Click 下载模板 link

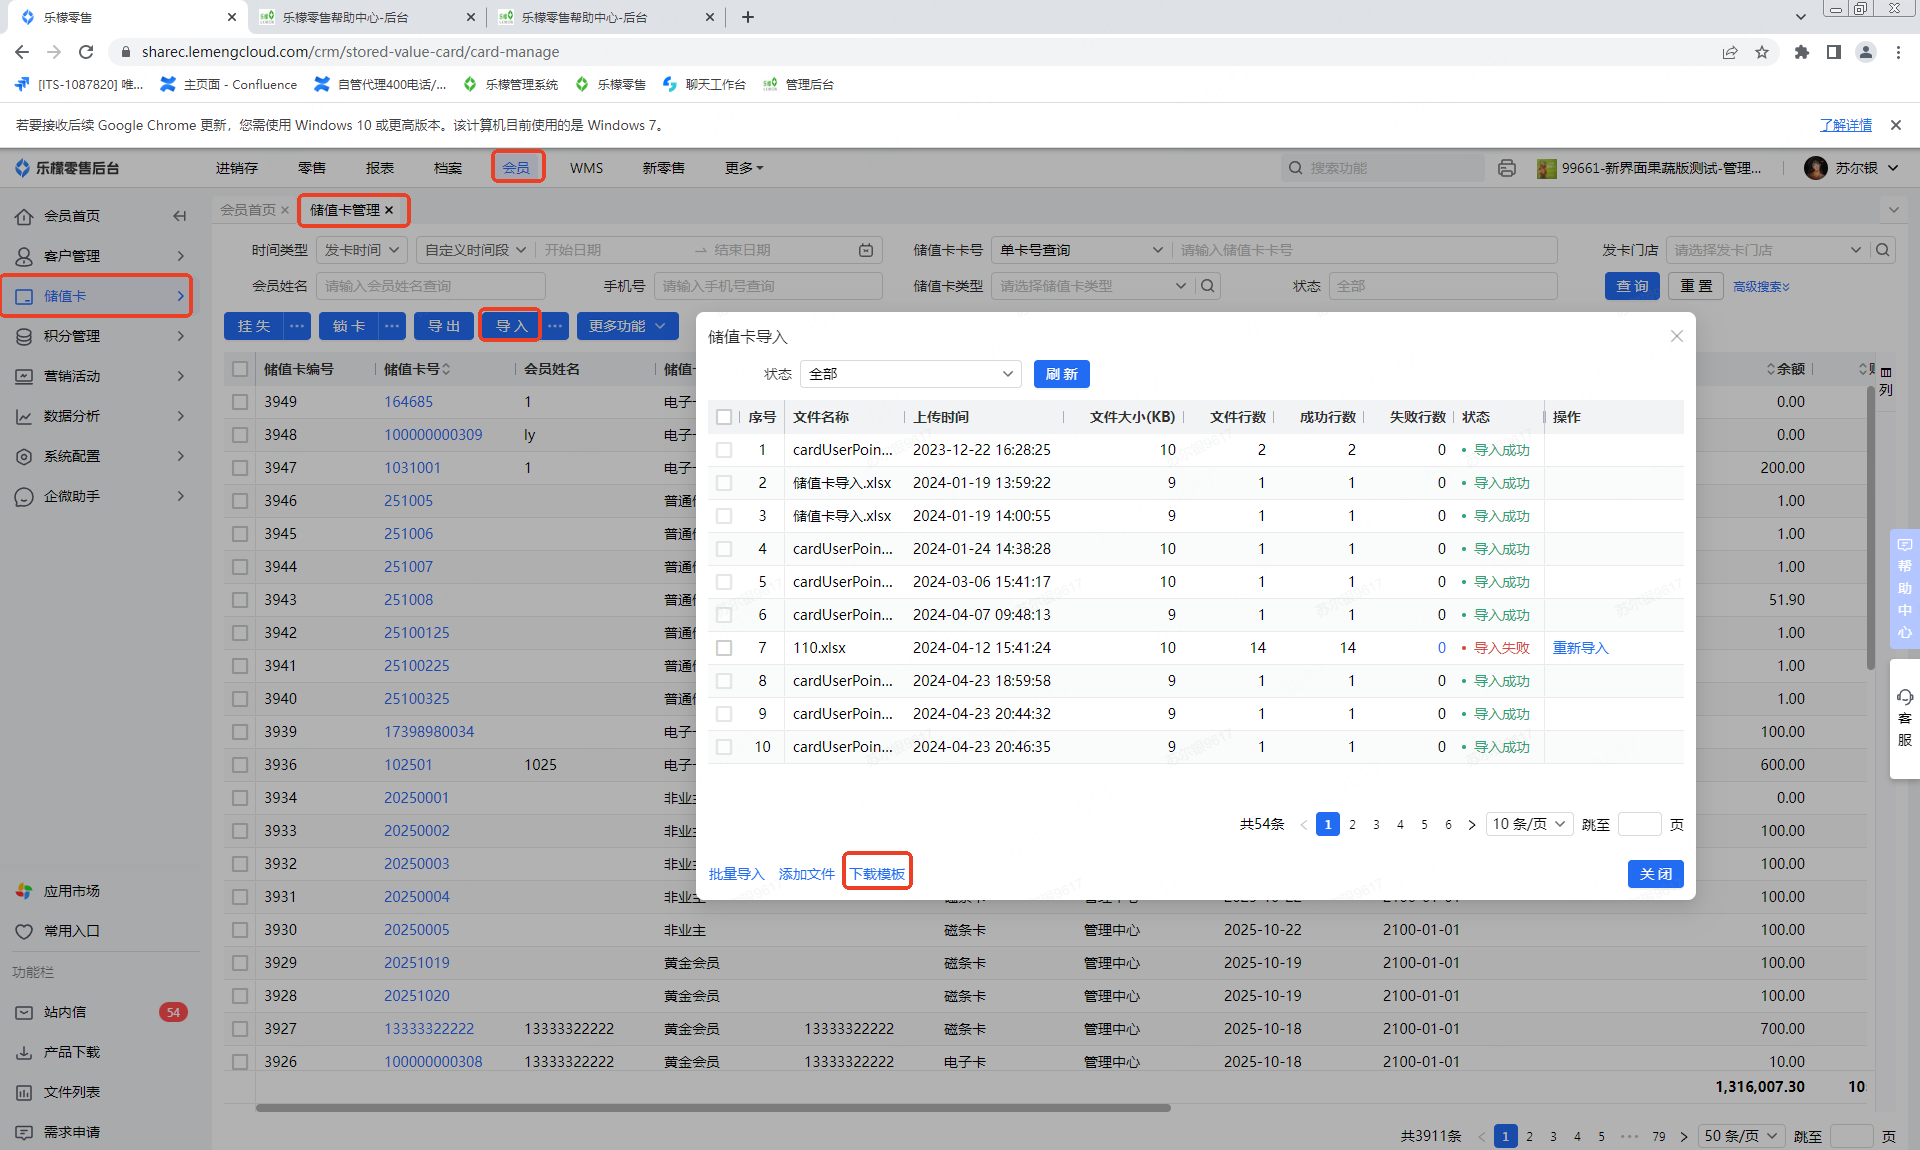click(877, 874)
